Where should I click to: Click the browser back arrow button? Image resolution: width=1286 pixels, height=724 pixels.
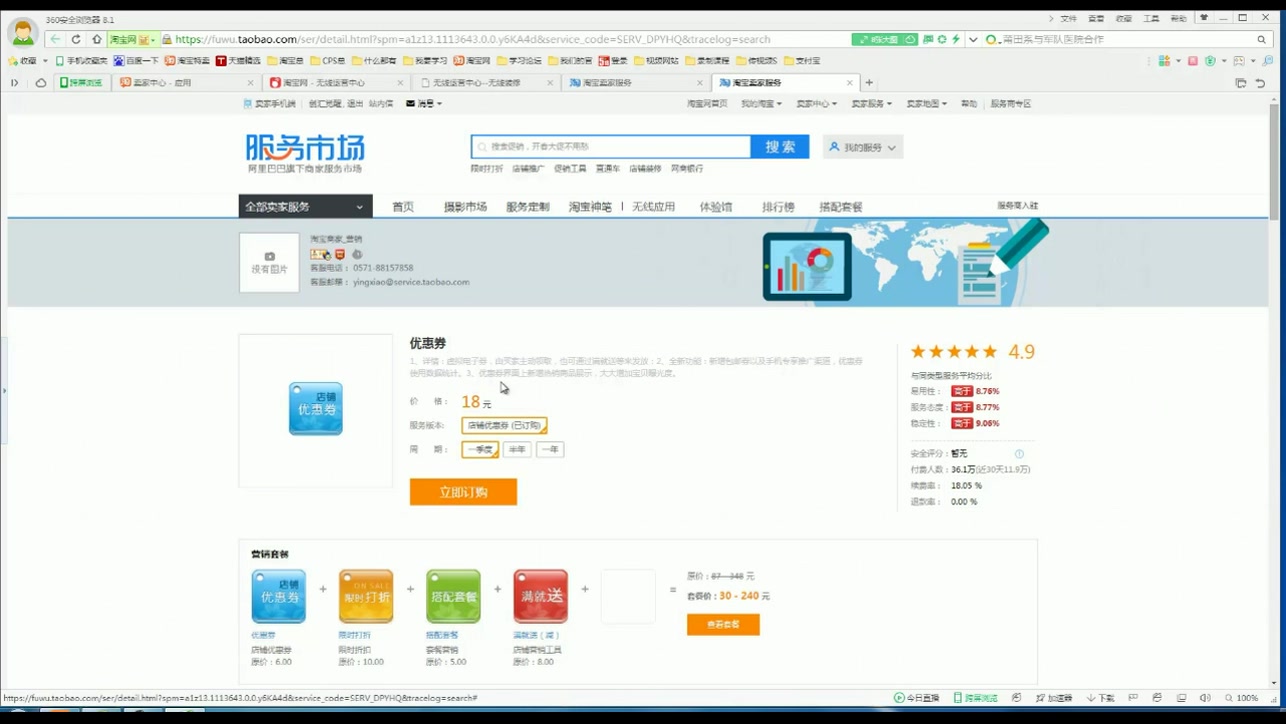pyautogui.click(x=55, y=39)
